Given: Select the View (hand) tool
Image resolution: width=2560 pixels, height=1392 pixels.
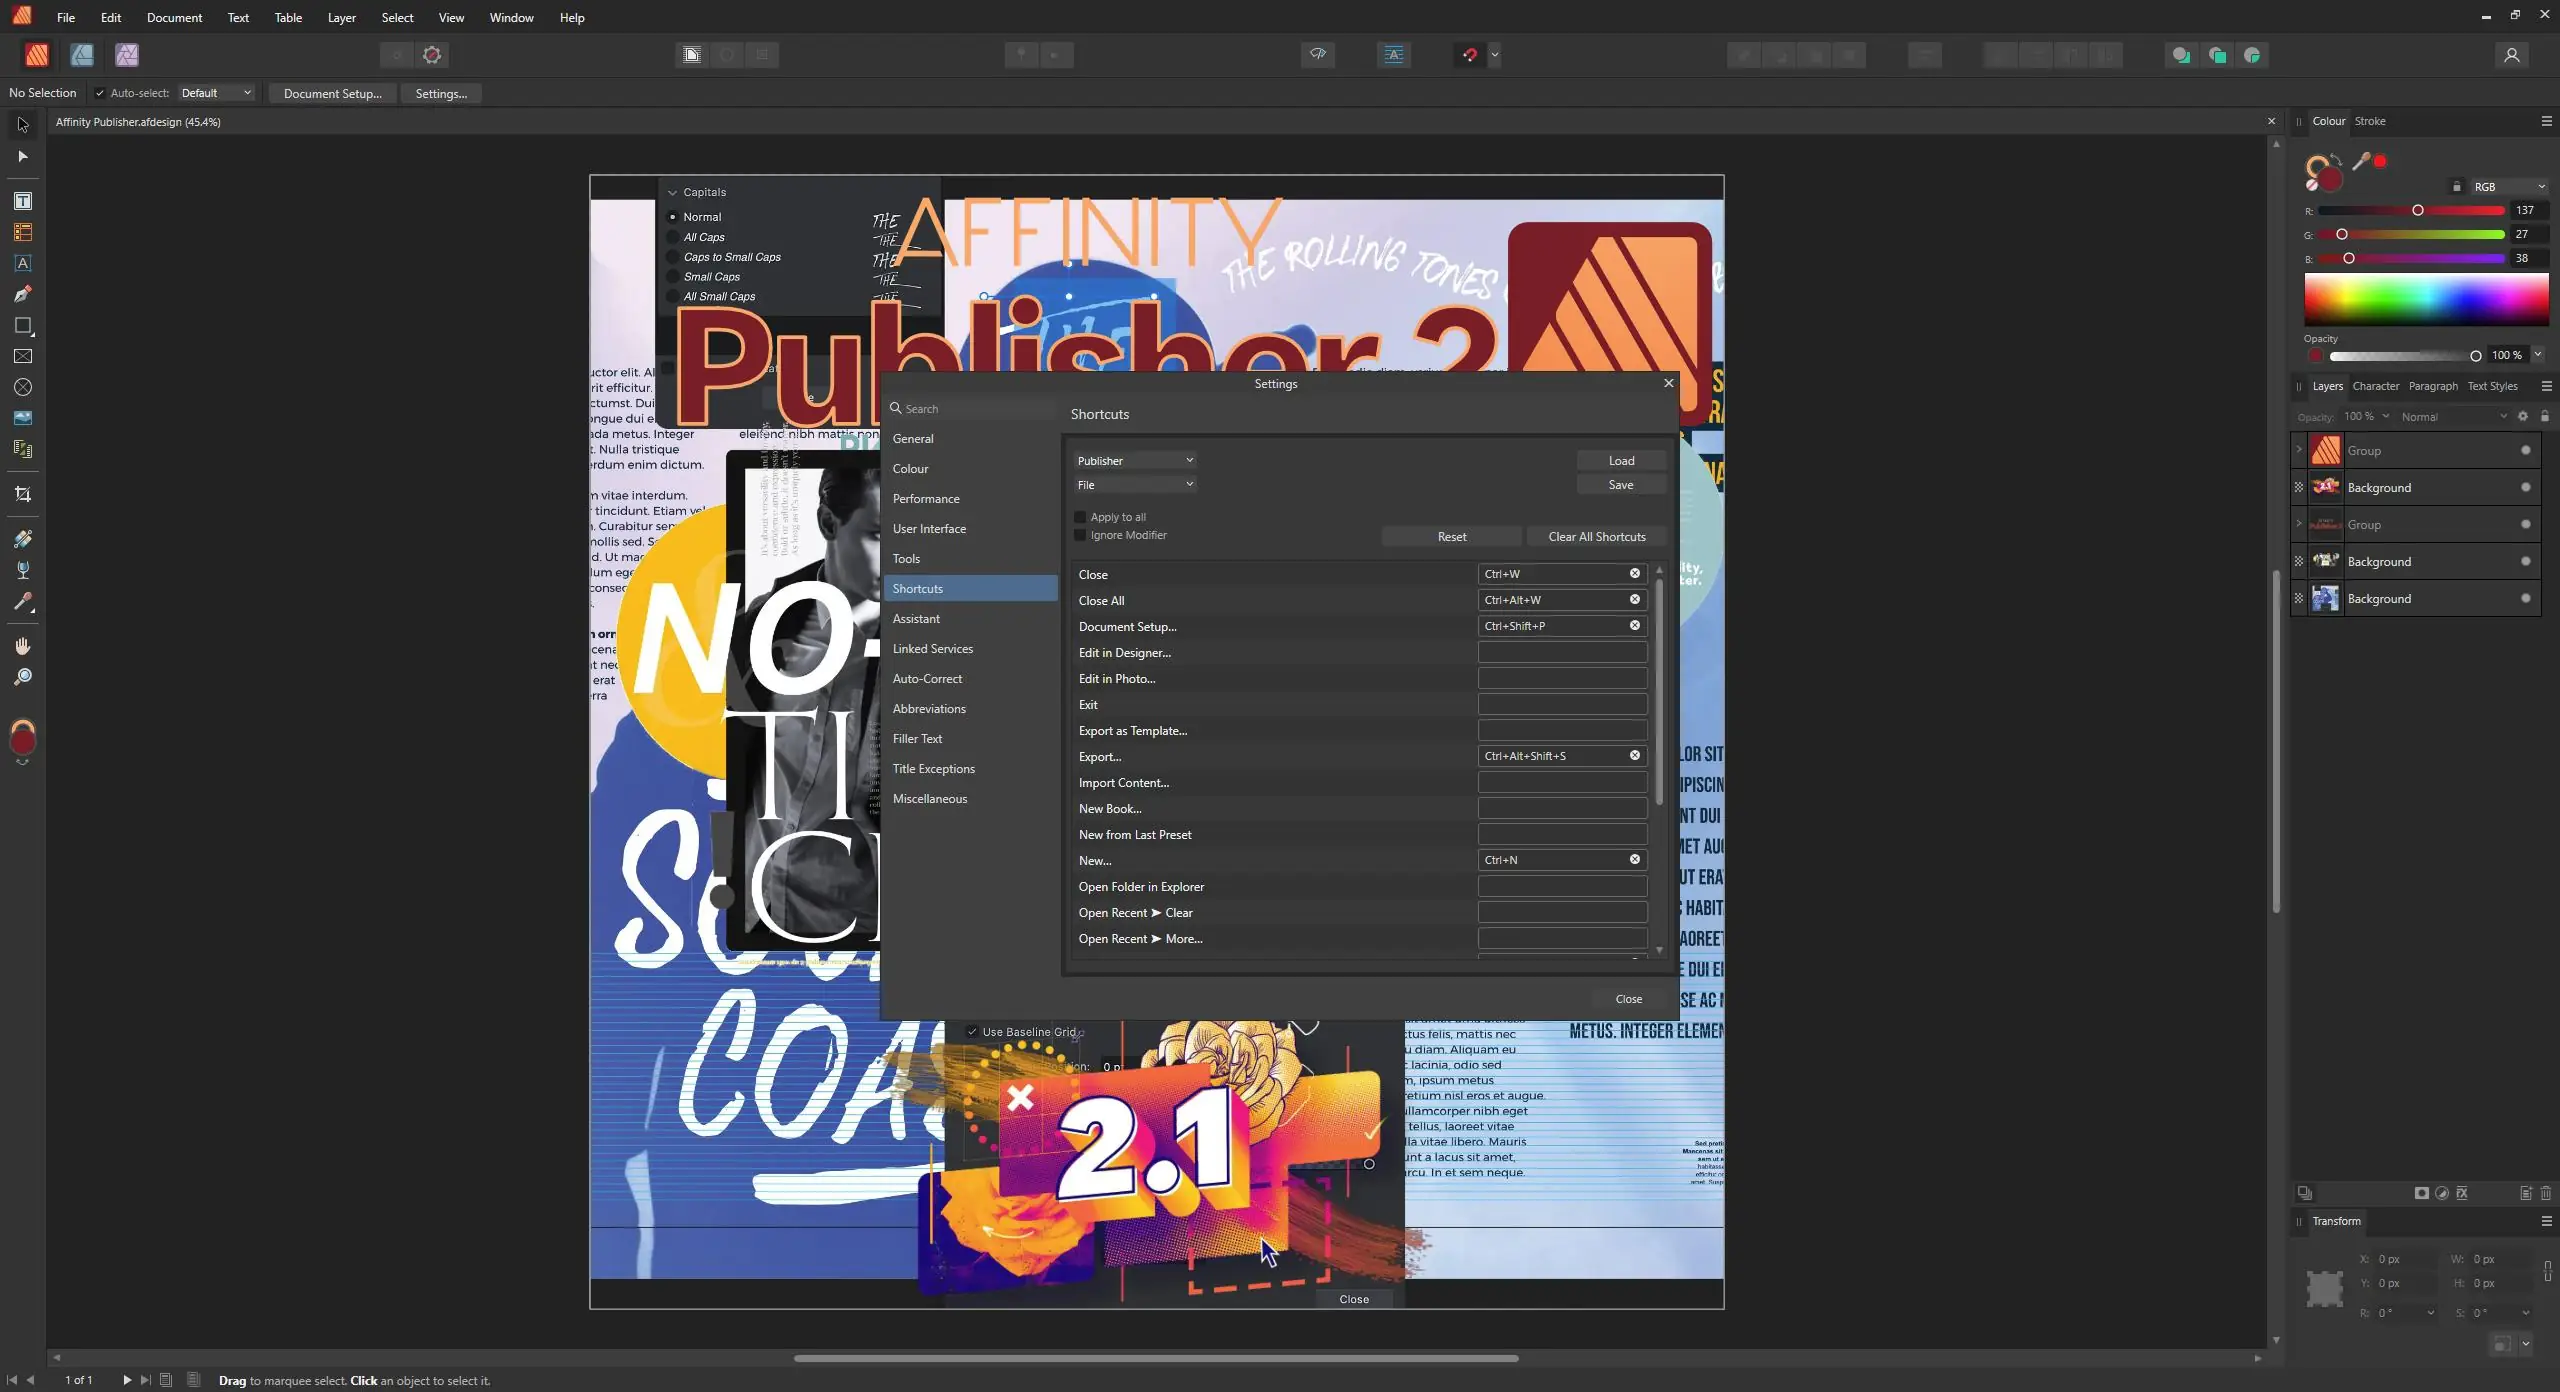Looking at the screenshot, I should click(x=22, y=646).
